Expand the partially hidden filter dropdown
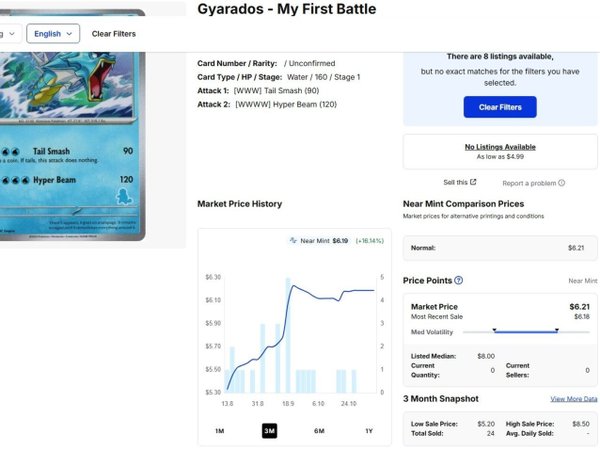600x450 pixels. coord(8,34)
